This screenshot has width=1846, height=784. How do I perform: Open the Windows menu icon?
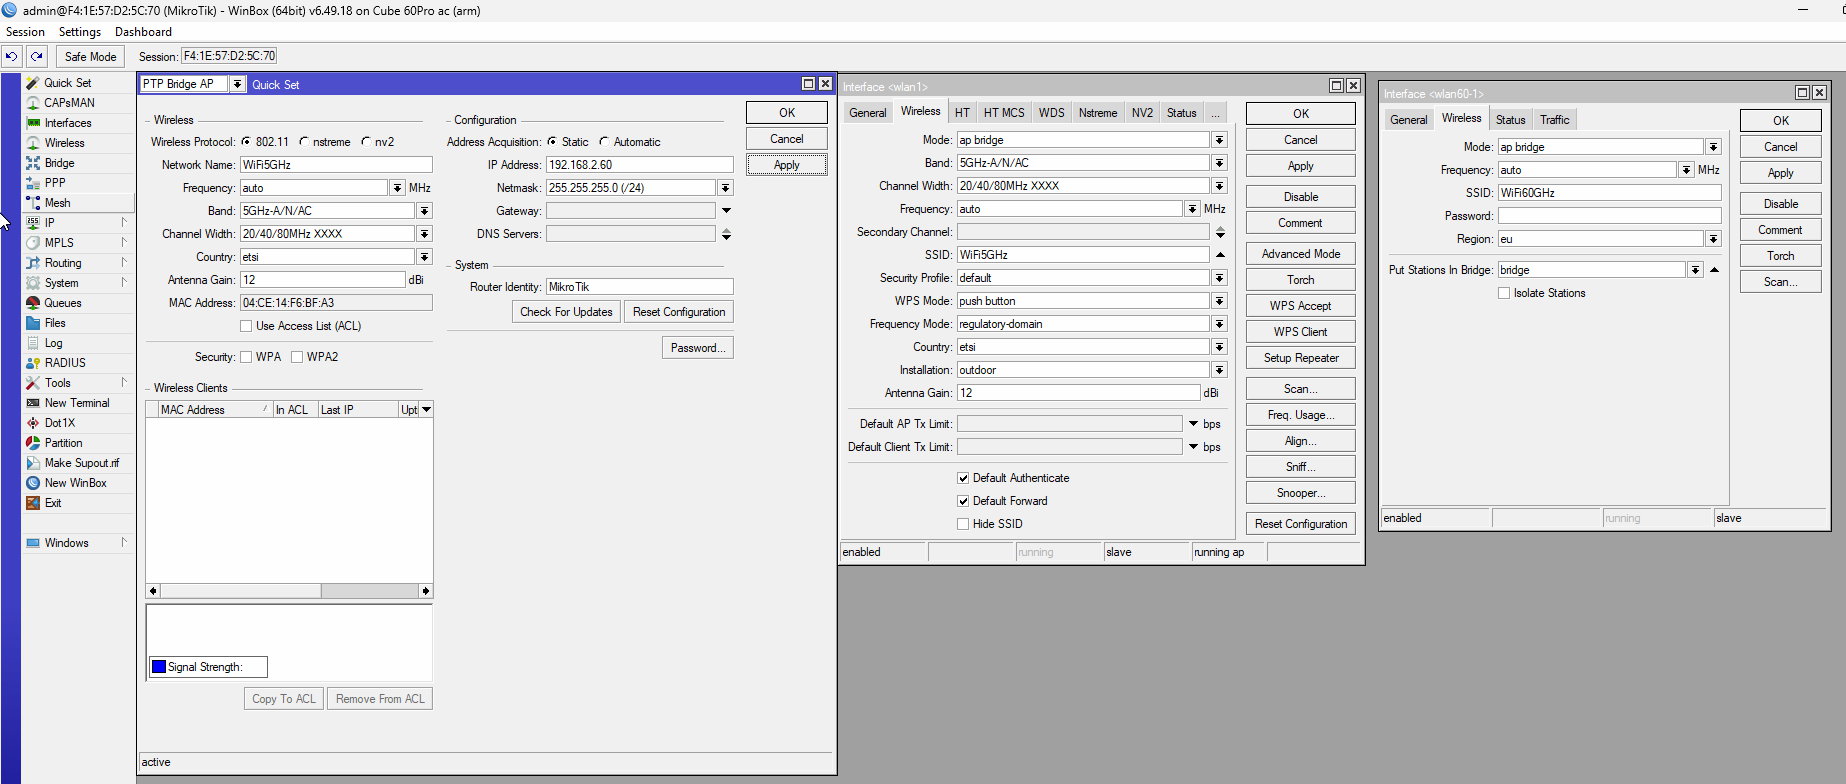[x=33, y=543]
